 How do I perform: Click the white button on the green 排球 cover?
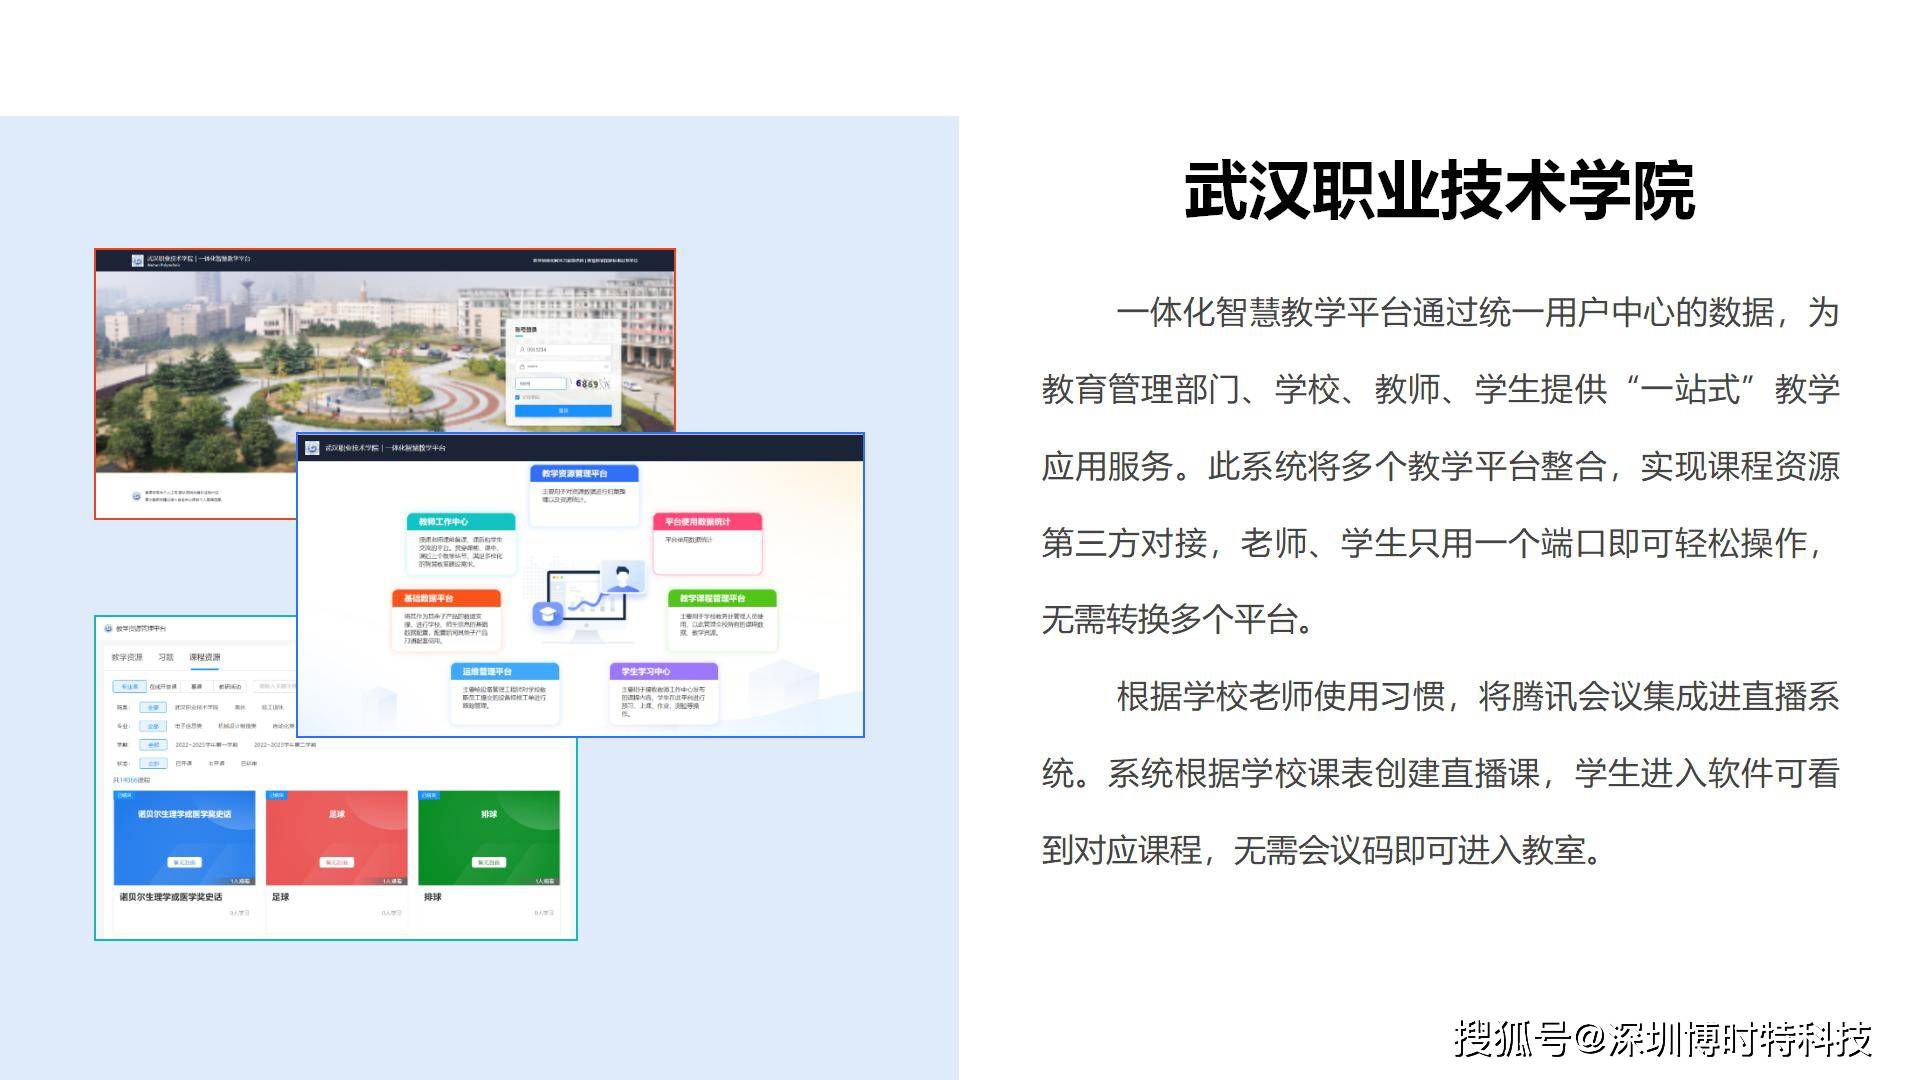click(489, 862)
